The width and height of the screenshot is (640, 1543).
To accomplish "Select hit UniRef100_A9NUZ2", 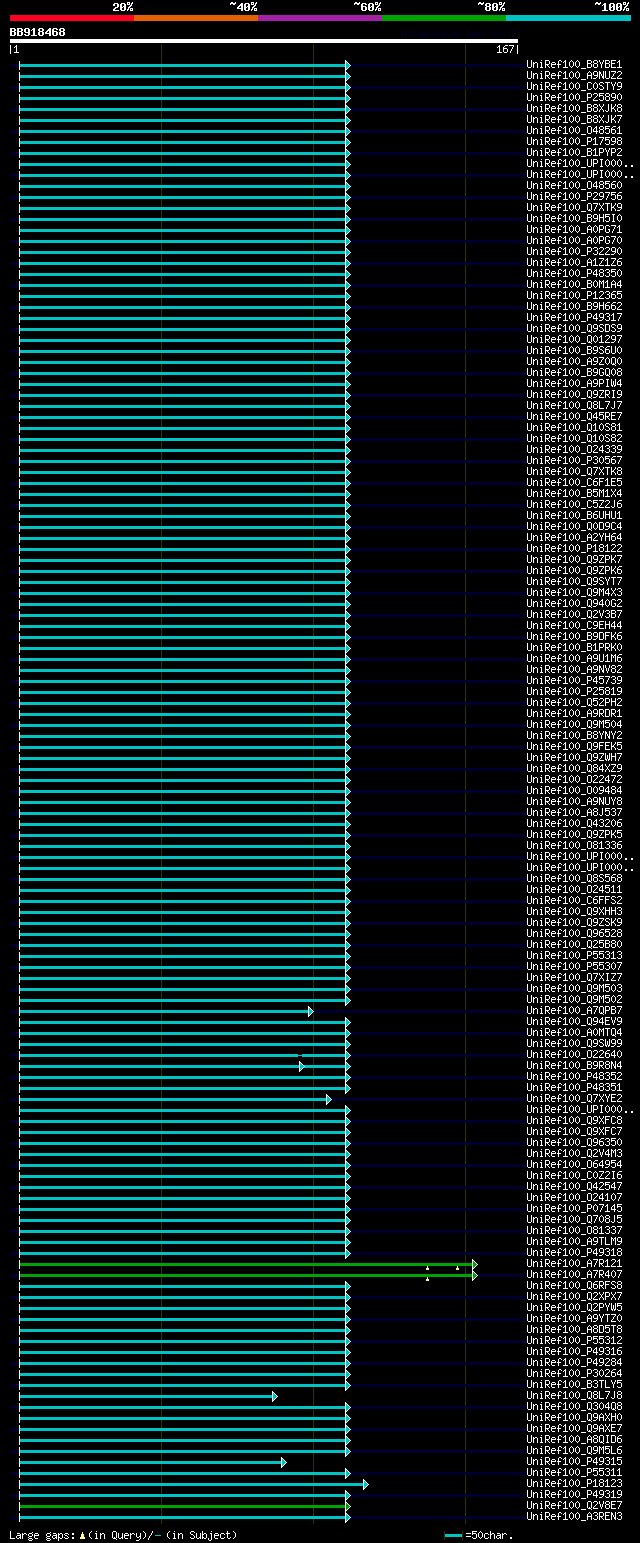I will [x=574, y=76].
